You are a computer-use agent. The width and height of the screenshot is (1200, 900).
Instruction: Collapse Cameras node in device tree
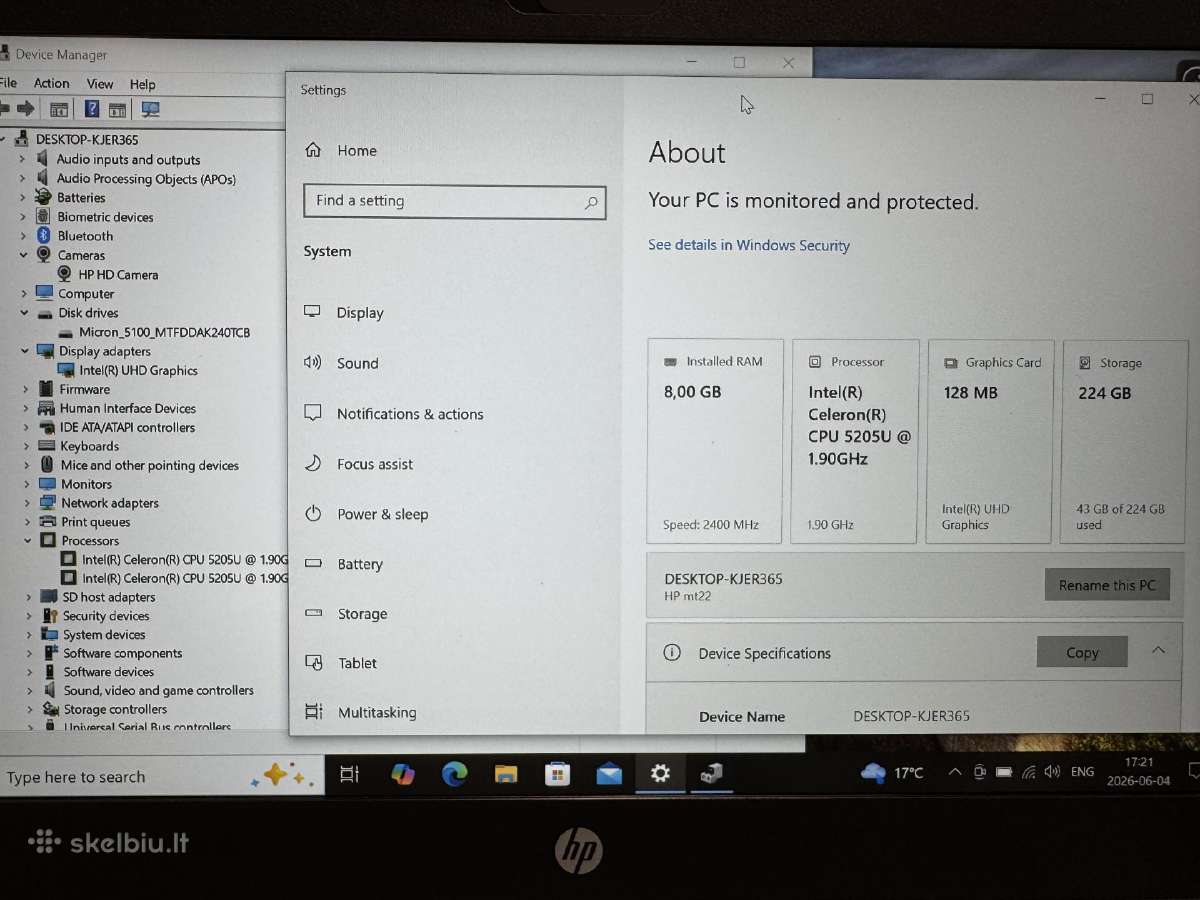23,255
